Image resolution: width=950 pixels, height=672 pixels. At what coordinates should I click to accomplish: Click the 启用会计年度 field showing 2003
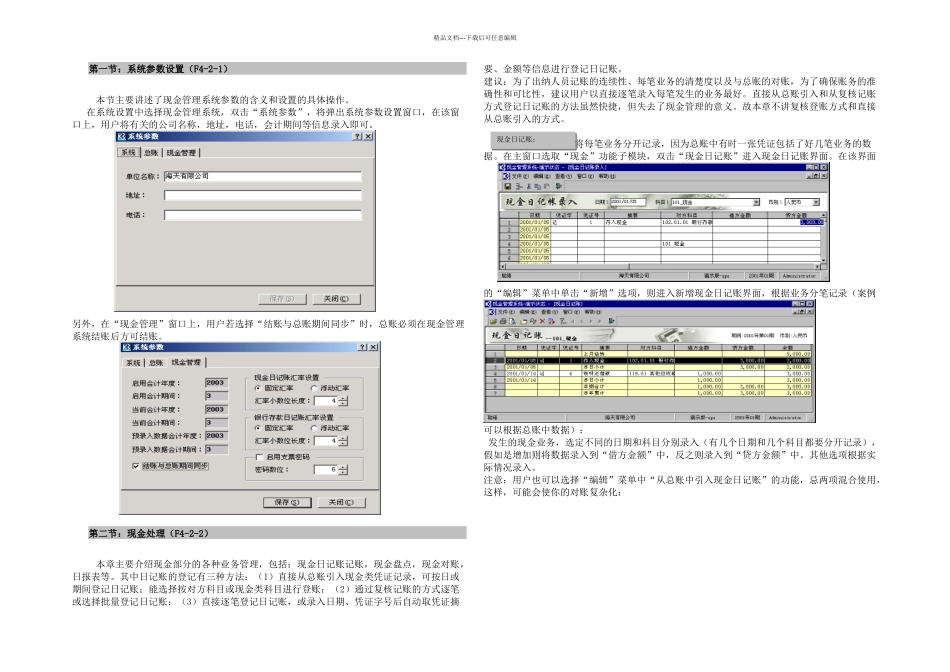(216, 382)
